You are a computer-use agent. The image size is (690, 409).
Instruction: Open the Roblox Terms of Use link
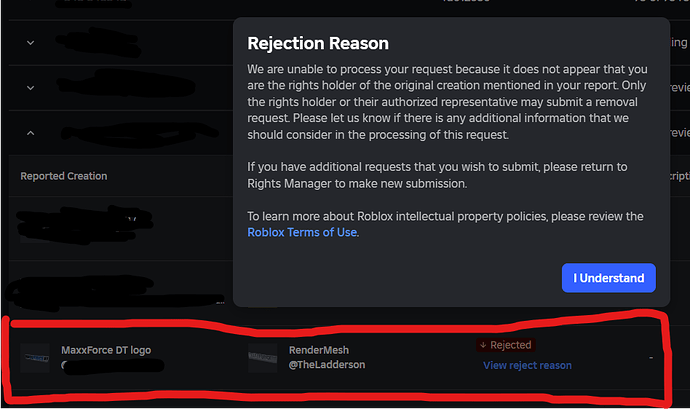302,232
